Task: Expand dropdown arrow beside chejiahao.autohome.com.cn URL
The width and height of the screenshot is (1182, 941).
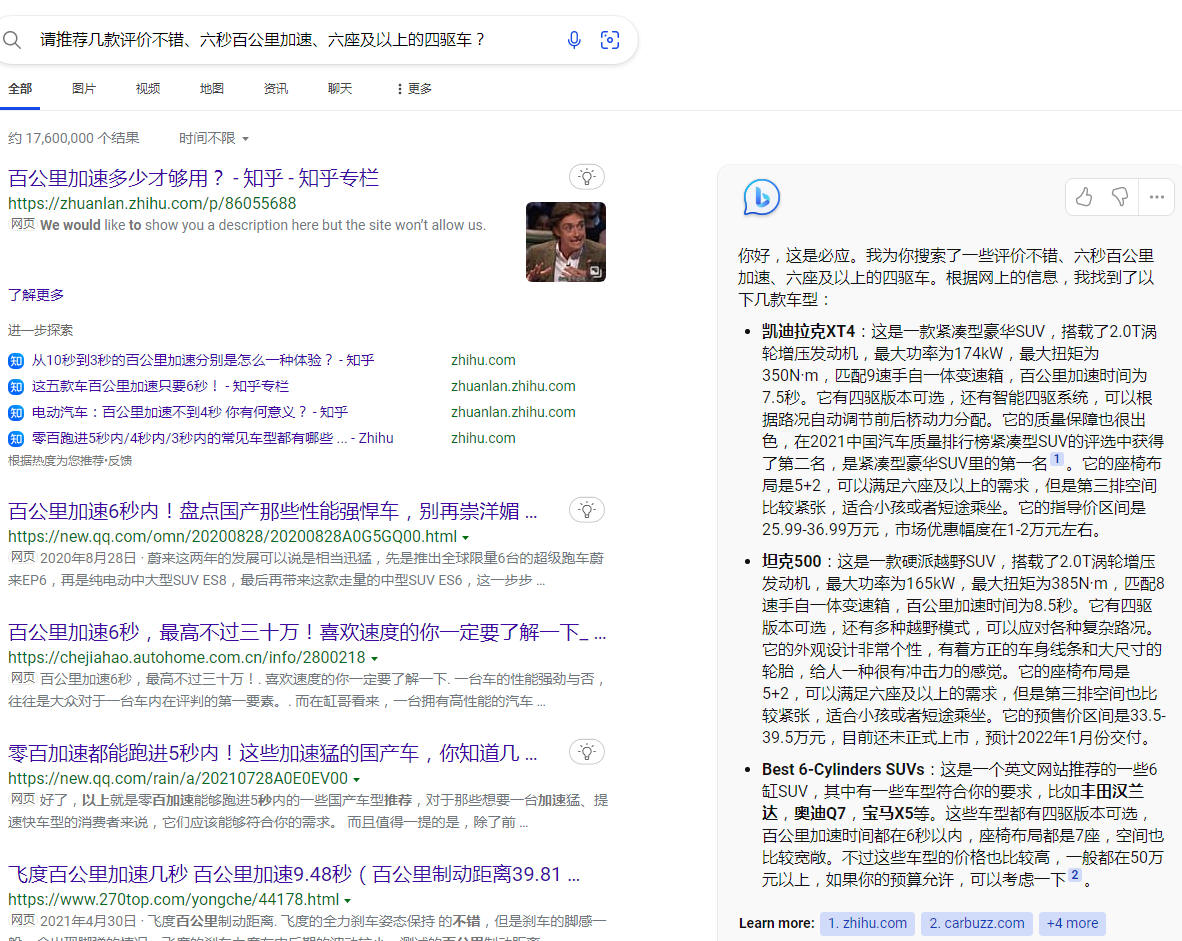Action: click(374, 658)
